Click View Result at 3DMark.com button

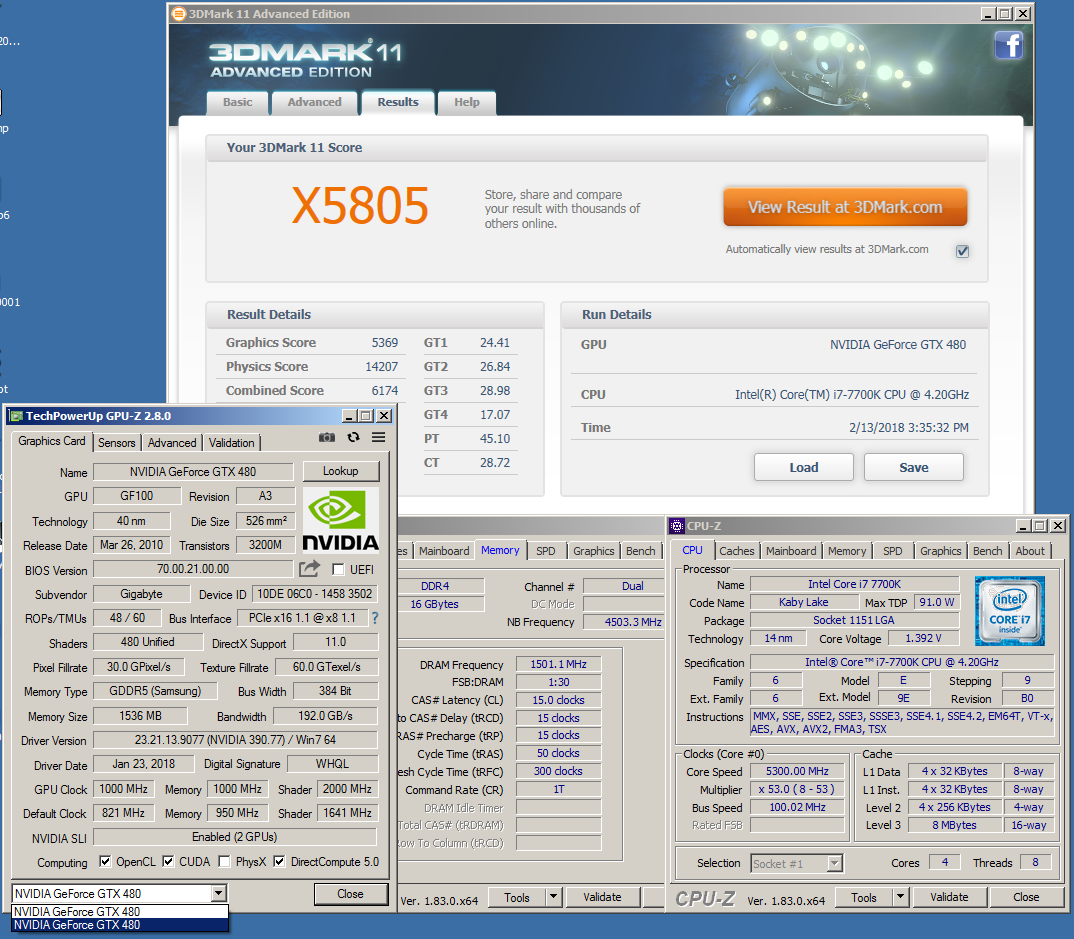[845, 207]
